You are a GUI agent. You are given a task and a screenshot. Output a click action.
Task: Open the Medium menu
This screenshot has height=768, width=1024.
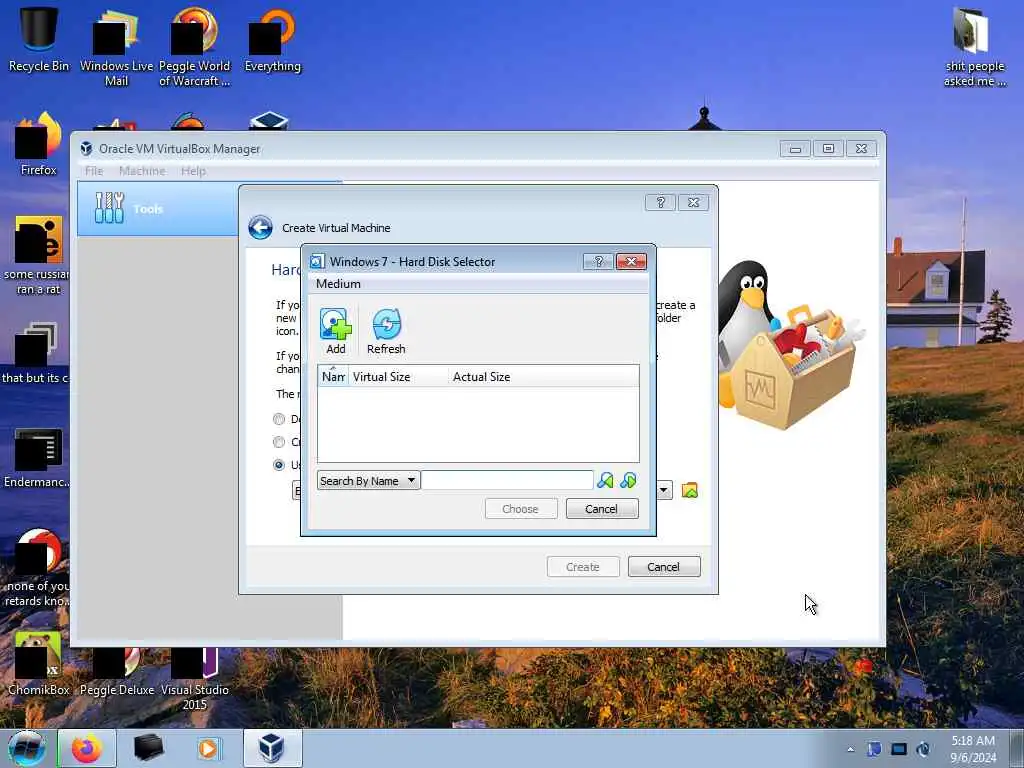click(338, 283)
